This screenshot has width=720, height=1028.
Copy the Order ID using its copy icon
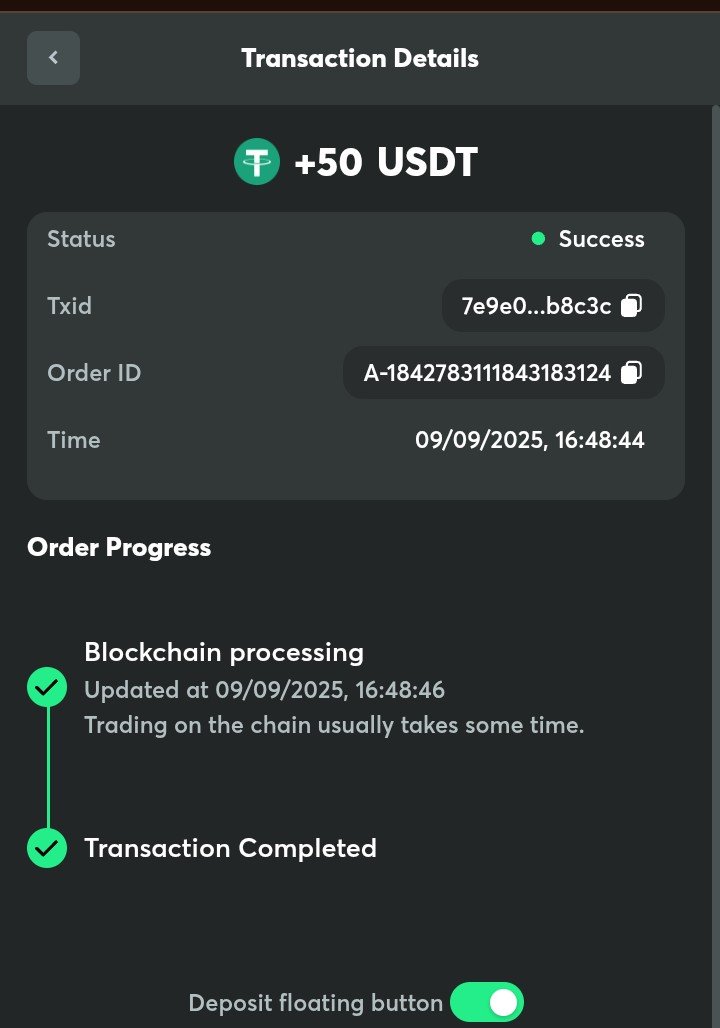(631, 373)
